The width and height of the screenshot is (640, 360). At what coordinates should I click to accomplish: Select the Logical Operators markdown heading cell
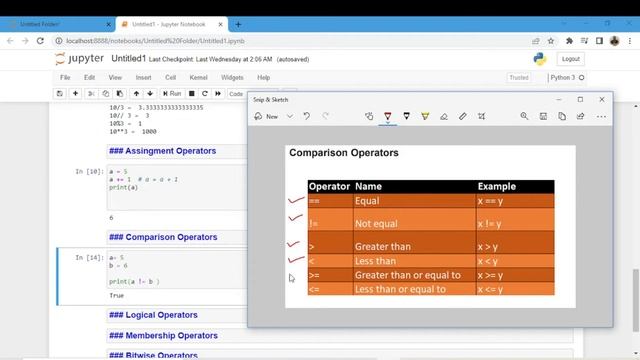(177, 315)
